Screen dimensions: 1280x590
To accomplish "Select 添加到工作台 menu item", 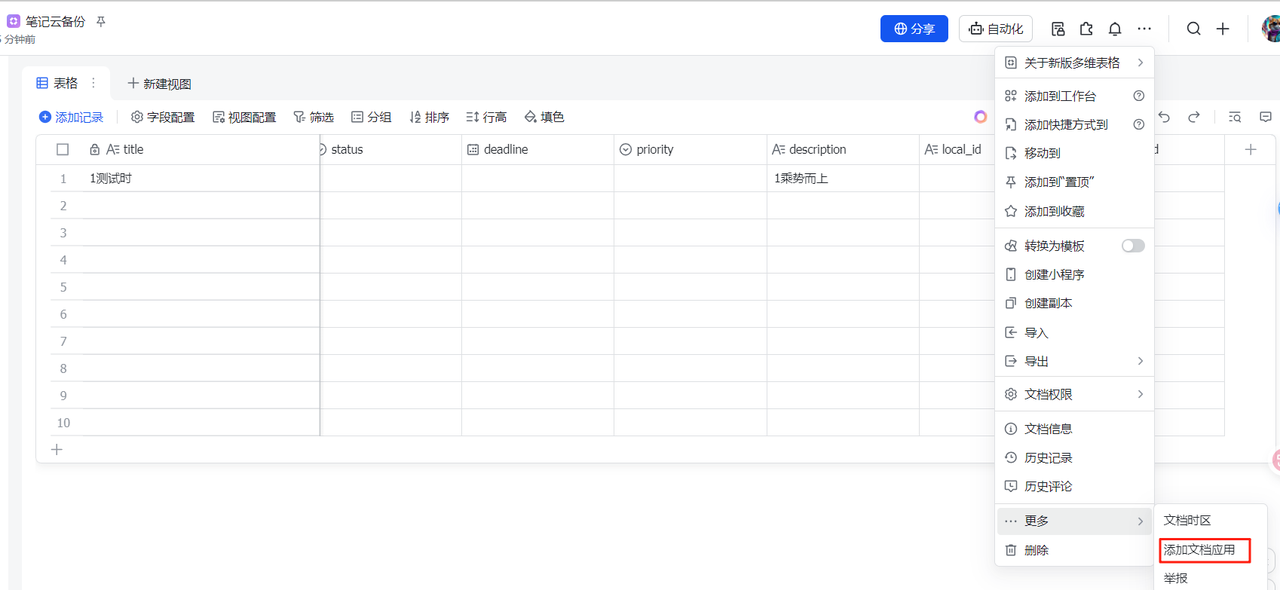I will [1075, 96].
